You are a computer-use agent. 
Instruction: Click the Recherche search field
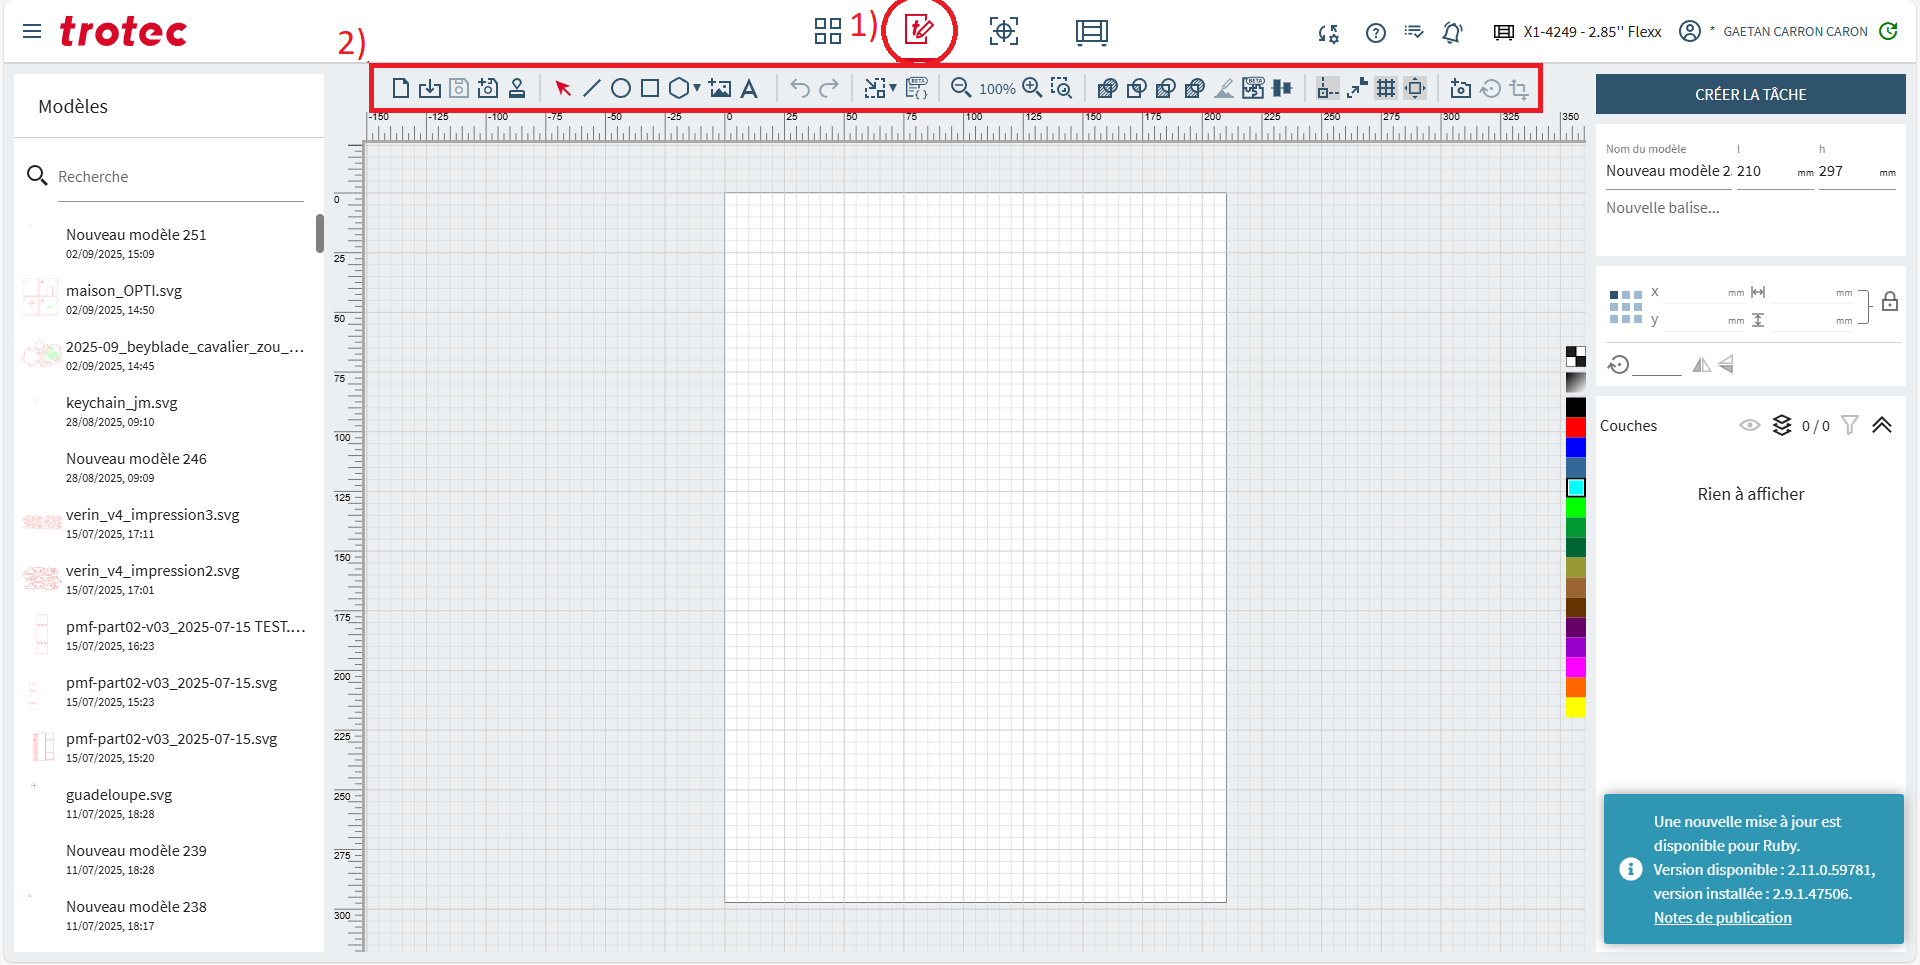[180, 176]
